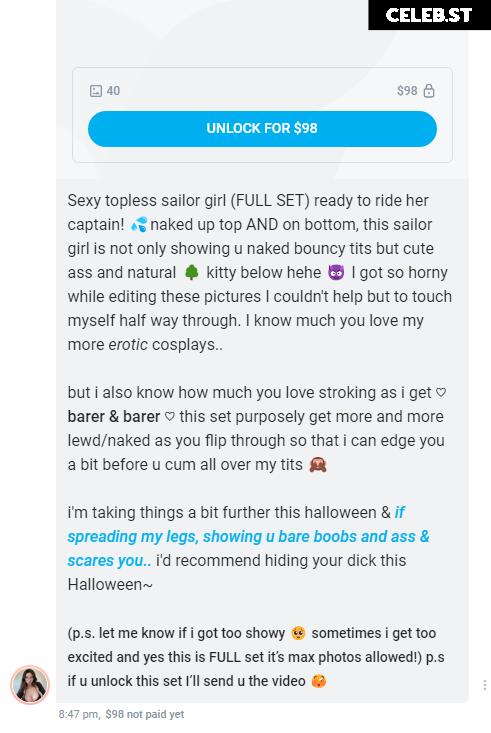Click the CELEB.ST watermark logo
The image size is (491, 733).
pos(429,15)
